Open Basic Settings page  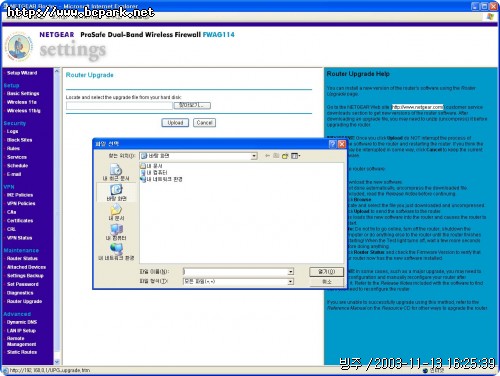tap(23, 94)
